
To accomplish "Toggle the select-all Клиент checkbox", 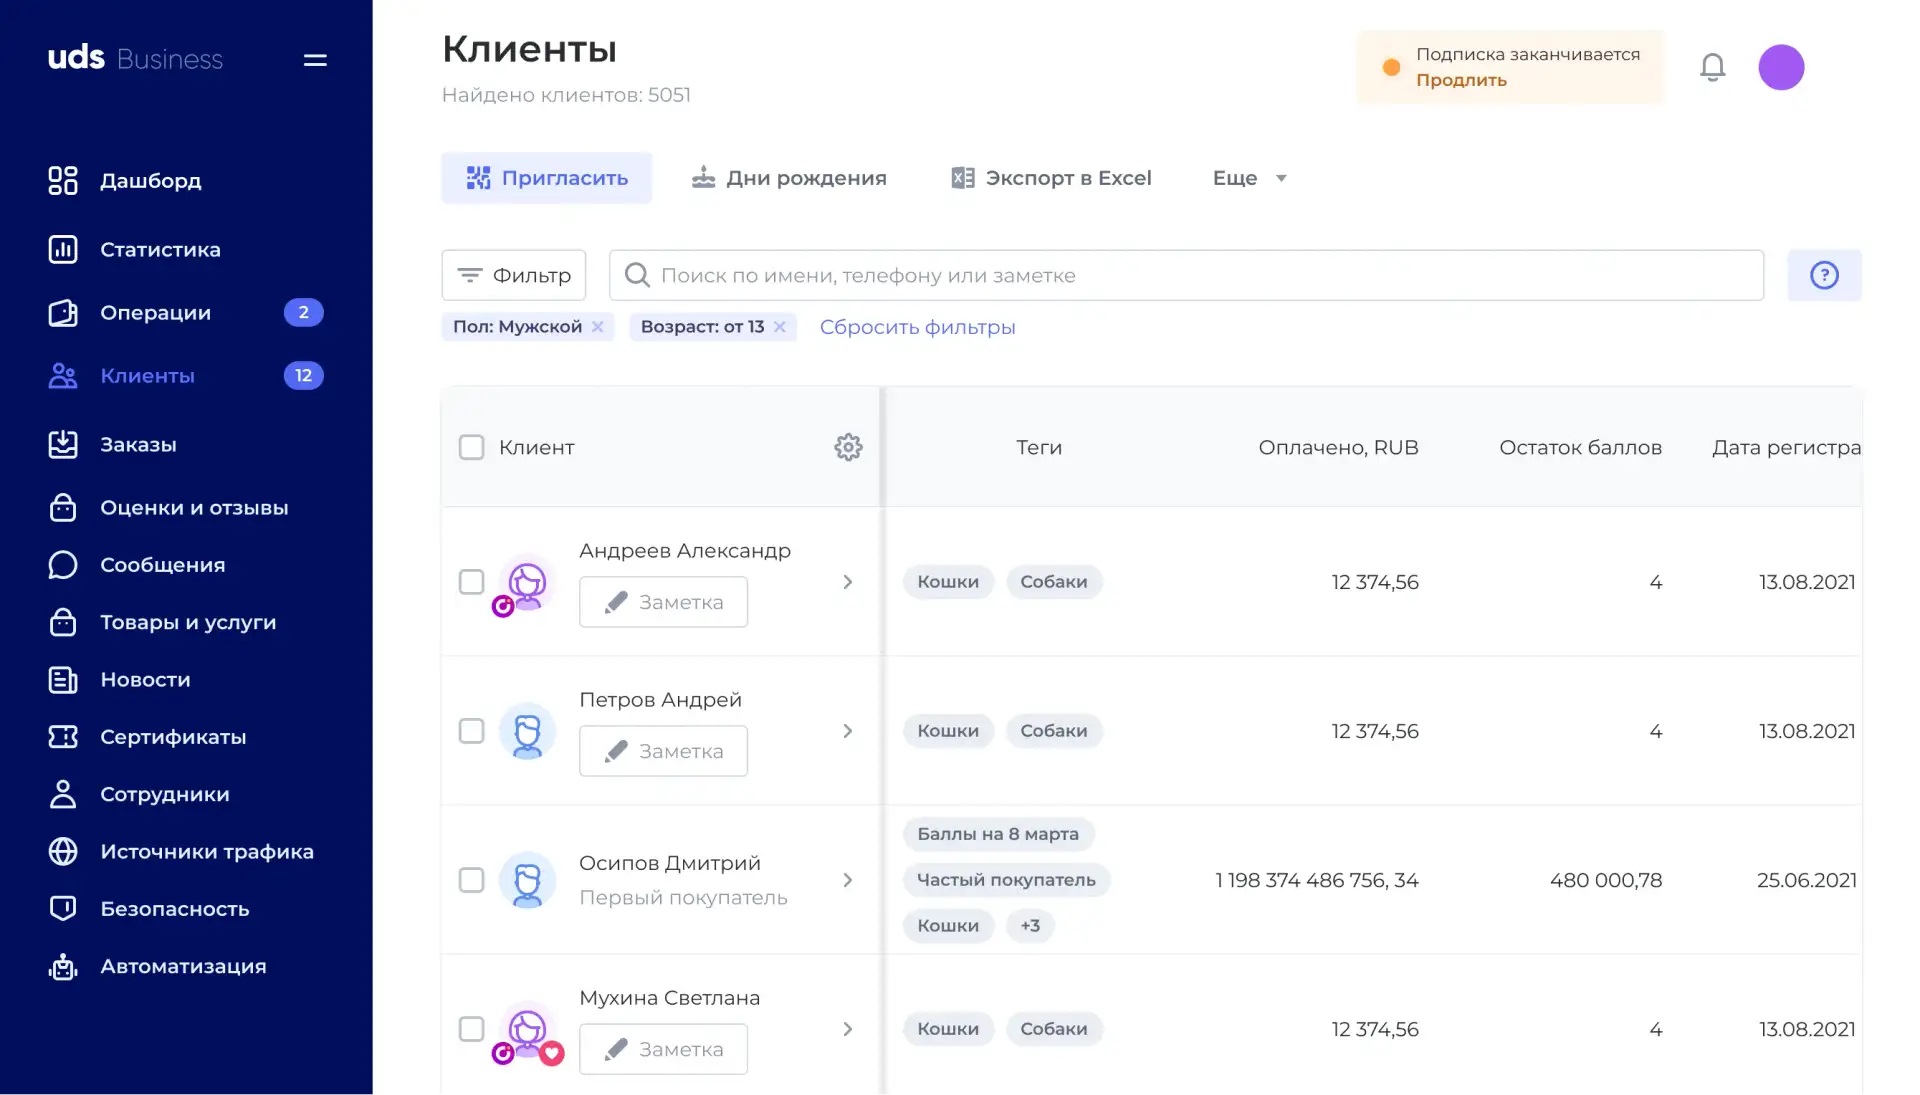I will click(471, 447).
